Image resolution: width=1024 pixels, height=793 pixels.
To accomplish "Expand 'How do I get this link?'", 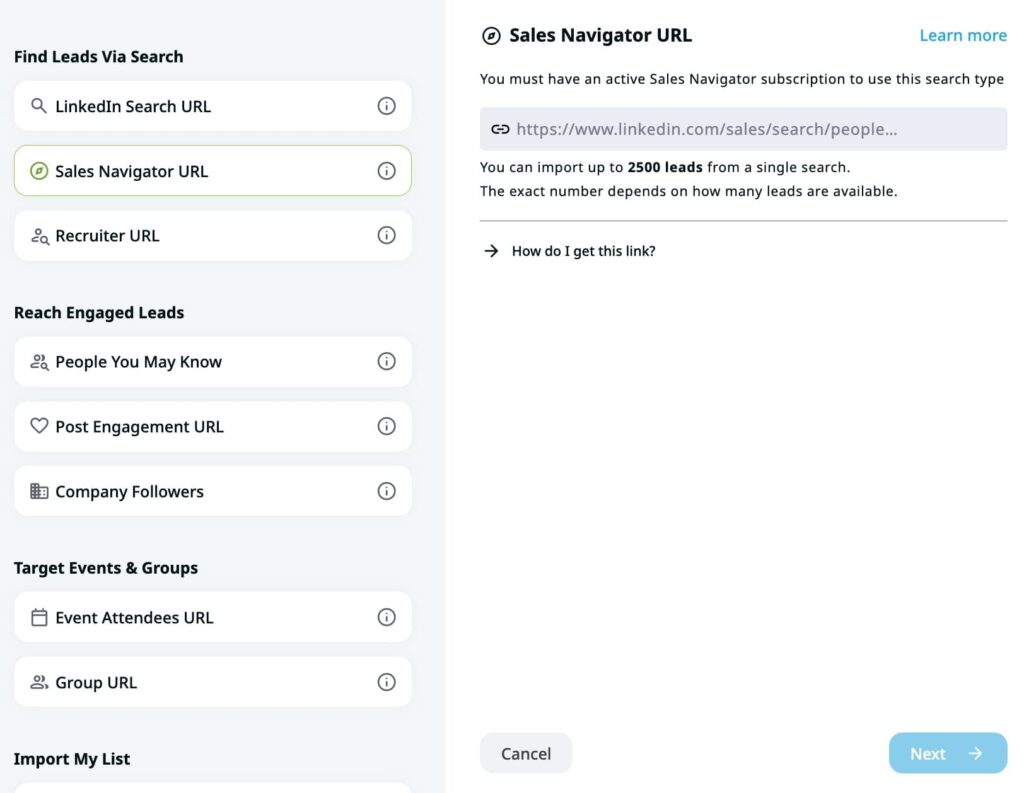I will coord(582,251).
